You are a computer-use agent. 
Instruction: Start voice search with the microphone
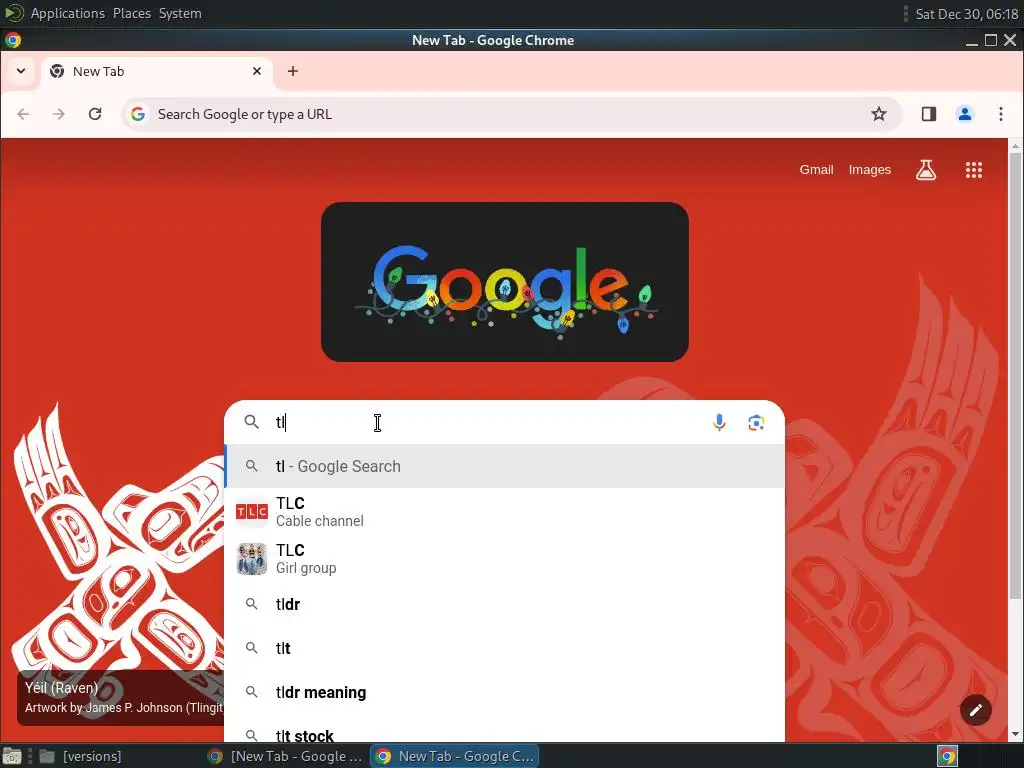point(719,423)
